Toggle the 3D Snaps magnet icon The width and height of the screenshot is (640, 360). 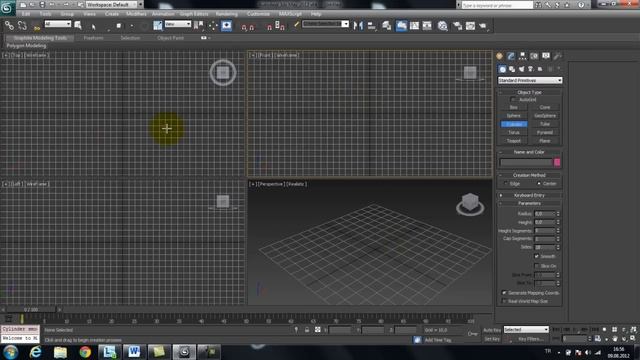[244, 27]
